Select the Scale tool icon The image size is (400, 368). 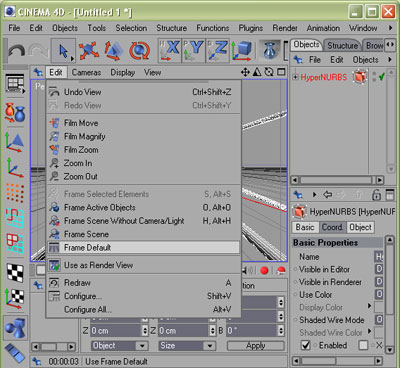pos(113,51)
